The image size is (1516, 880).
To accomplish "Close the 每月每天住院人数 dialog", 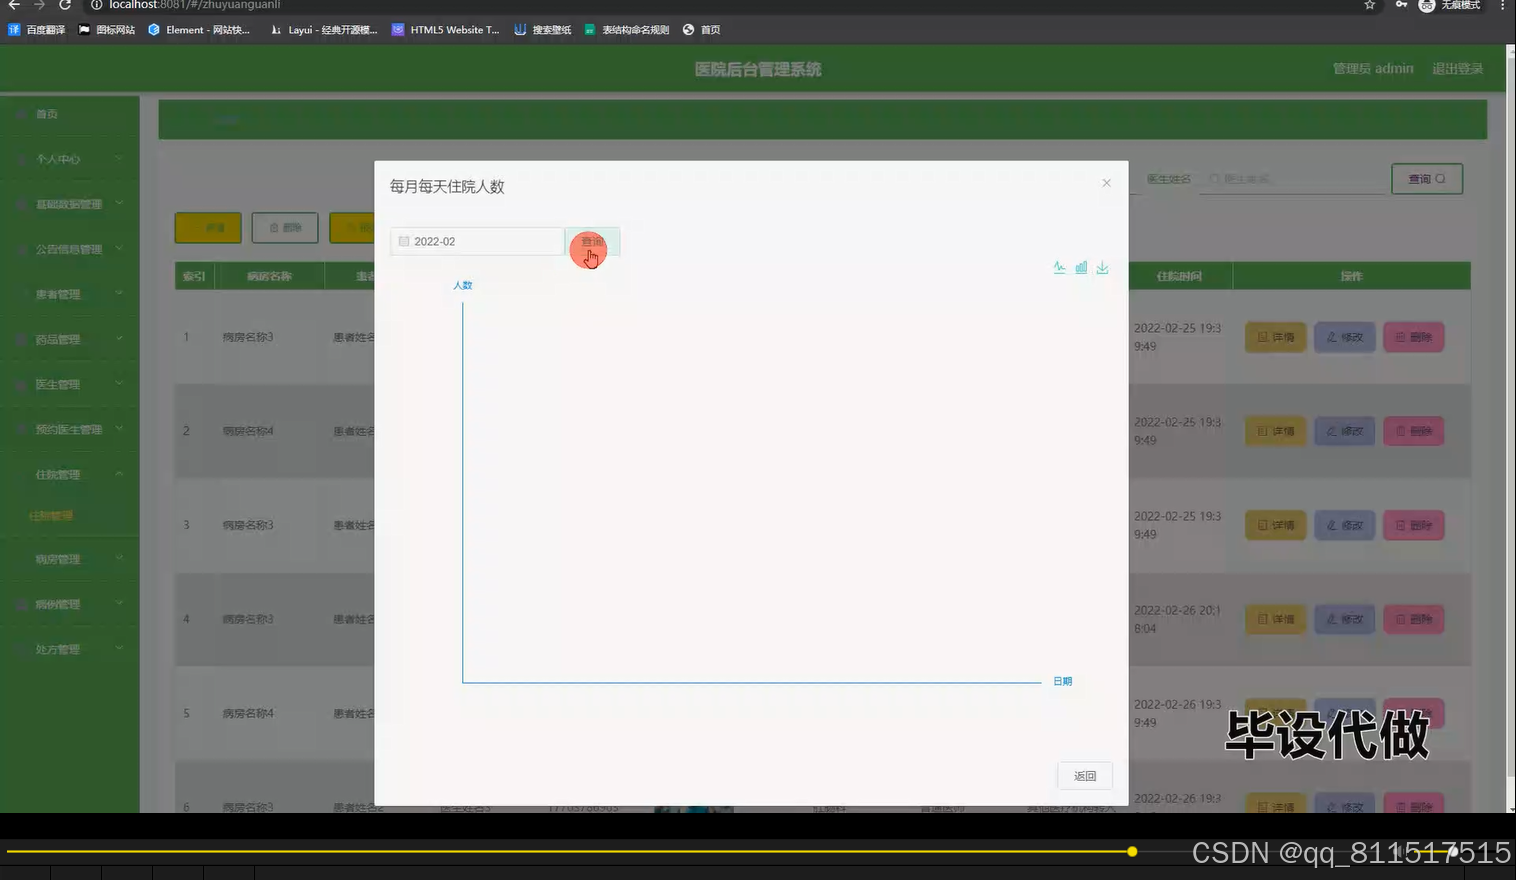I will [x=1106, y=183].
